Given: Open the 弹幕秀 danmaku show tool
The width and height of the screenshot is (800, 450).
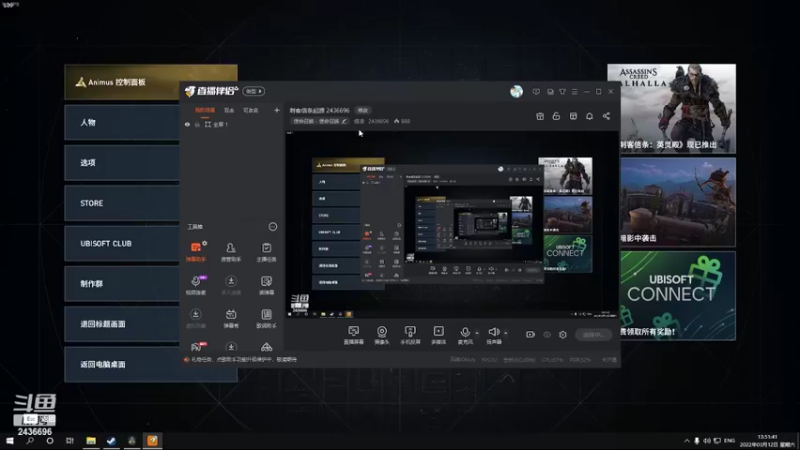Looking at the screenshot, I should (231, 318).
